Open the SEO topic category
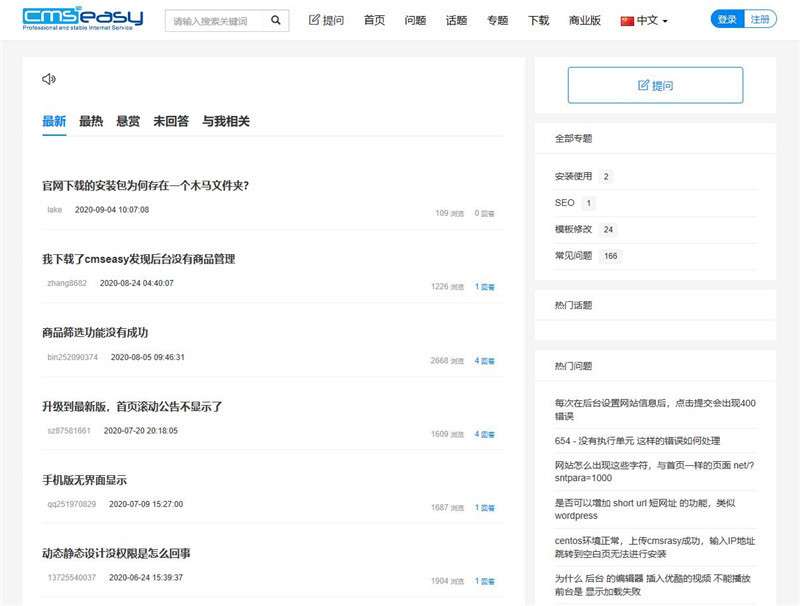The height and width of the screenshot is (606, 800). point(564,203)
